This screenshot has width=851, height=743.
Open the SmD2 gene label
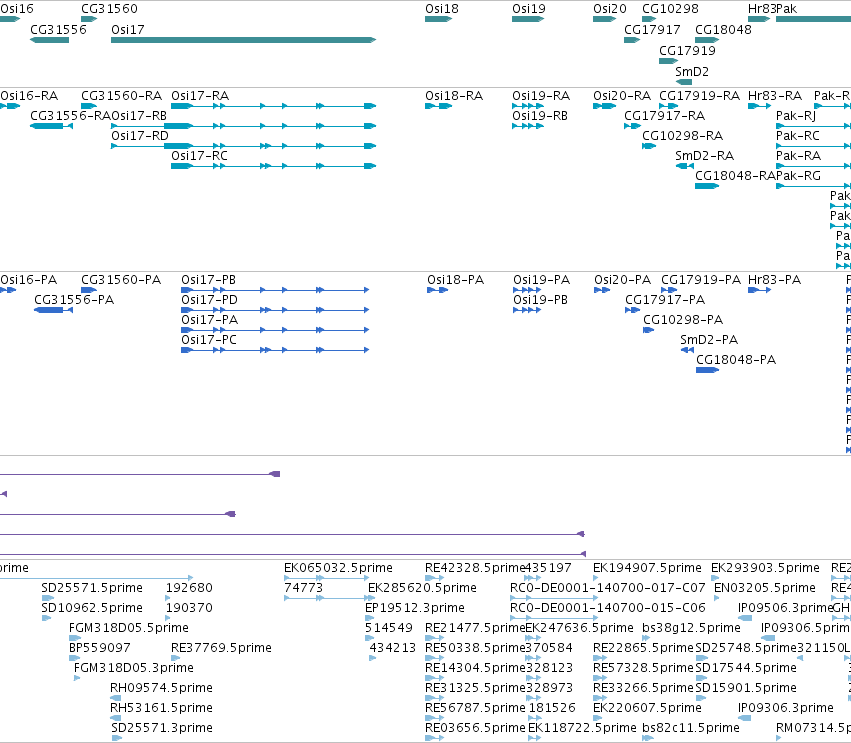[x=691, y=72]
